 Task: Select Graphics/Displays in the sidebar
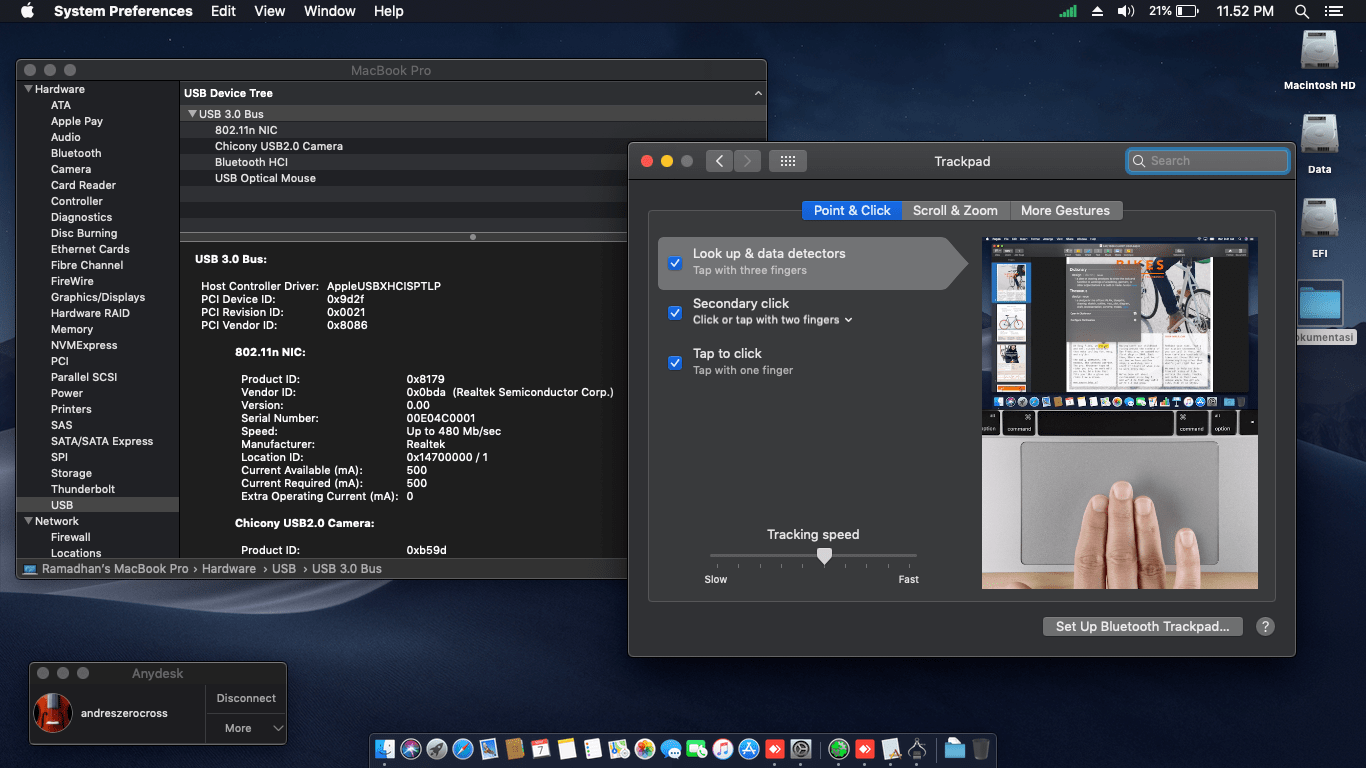[98, 297]
